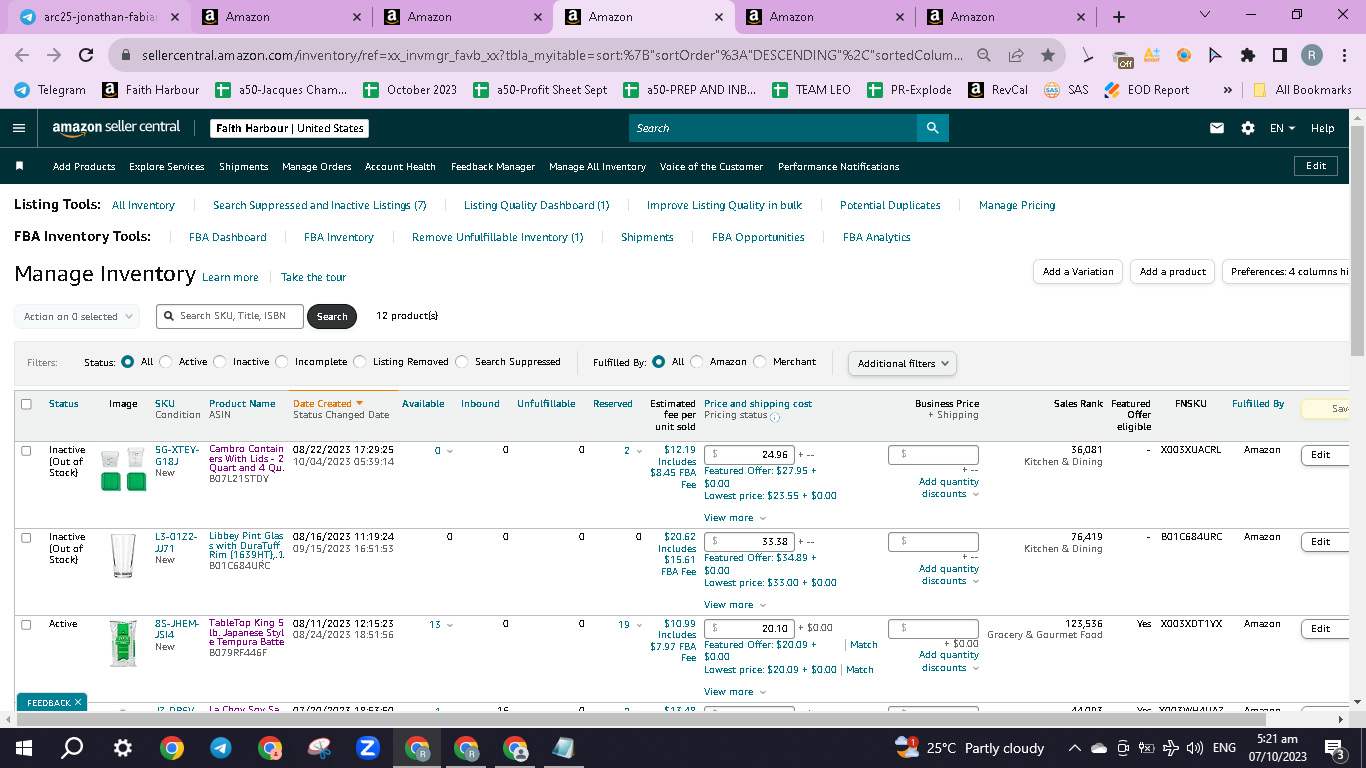1366x768 pixels.
Task: Open the Action on 0 selected dropdown
Action: pos(77,317)
